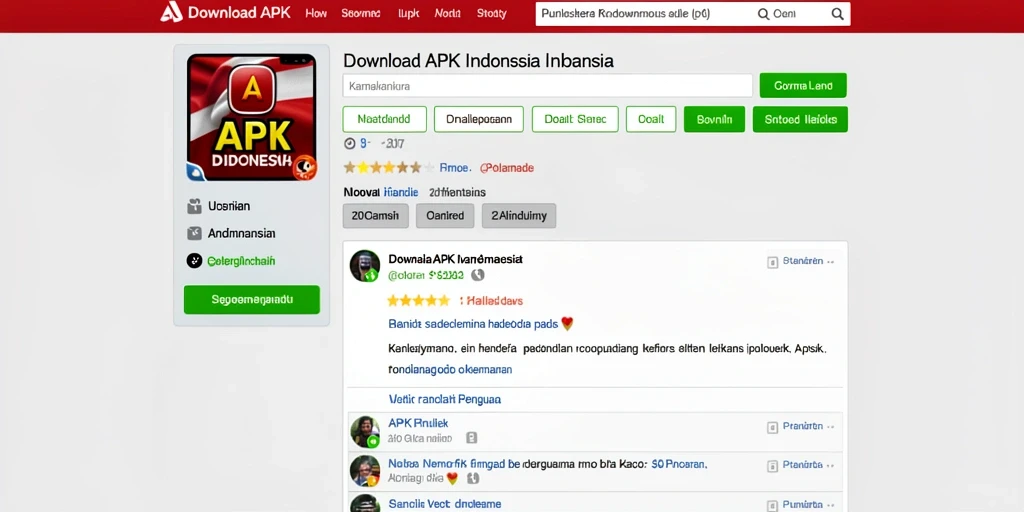This screenshot has width=1024, height=512.
Task: Click the Doalt Sterec button
Action: [x=575, y=120]
